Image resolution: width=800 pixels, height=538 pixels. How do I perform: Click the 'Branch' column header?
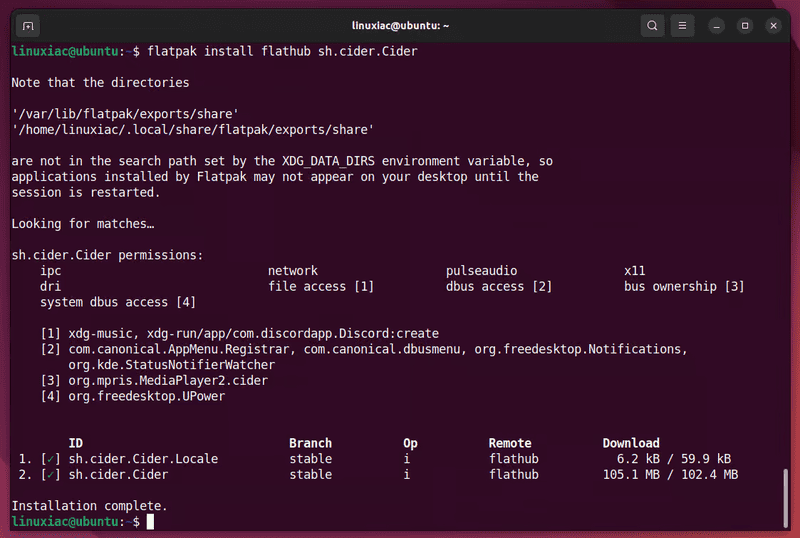[x=310, y=443]
